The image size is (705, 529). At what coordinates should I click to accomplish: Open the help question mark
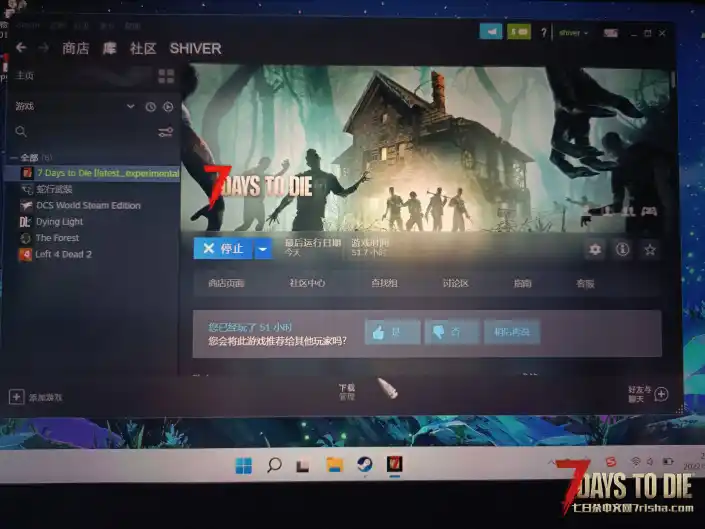(544, 32)
